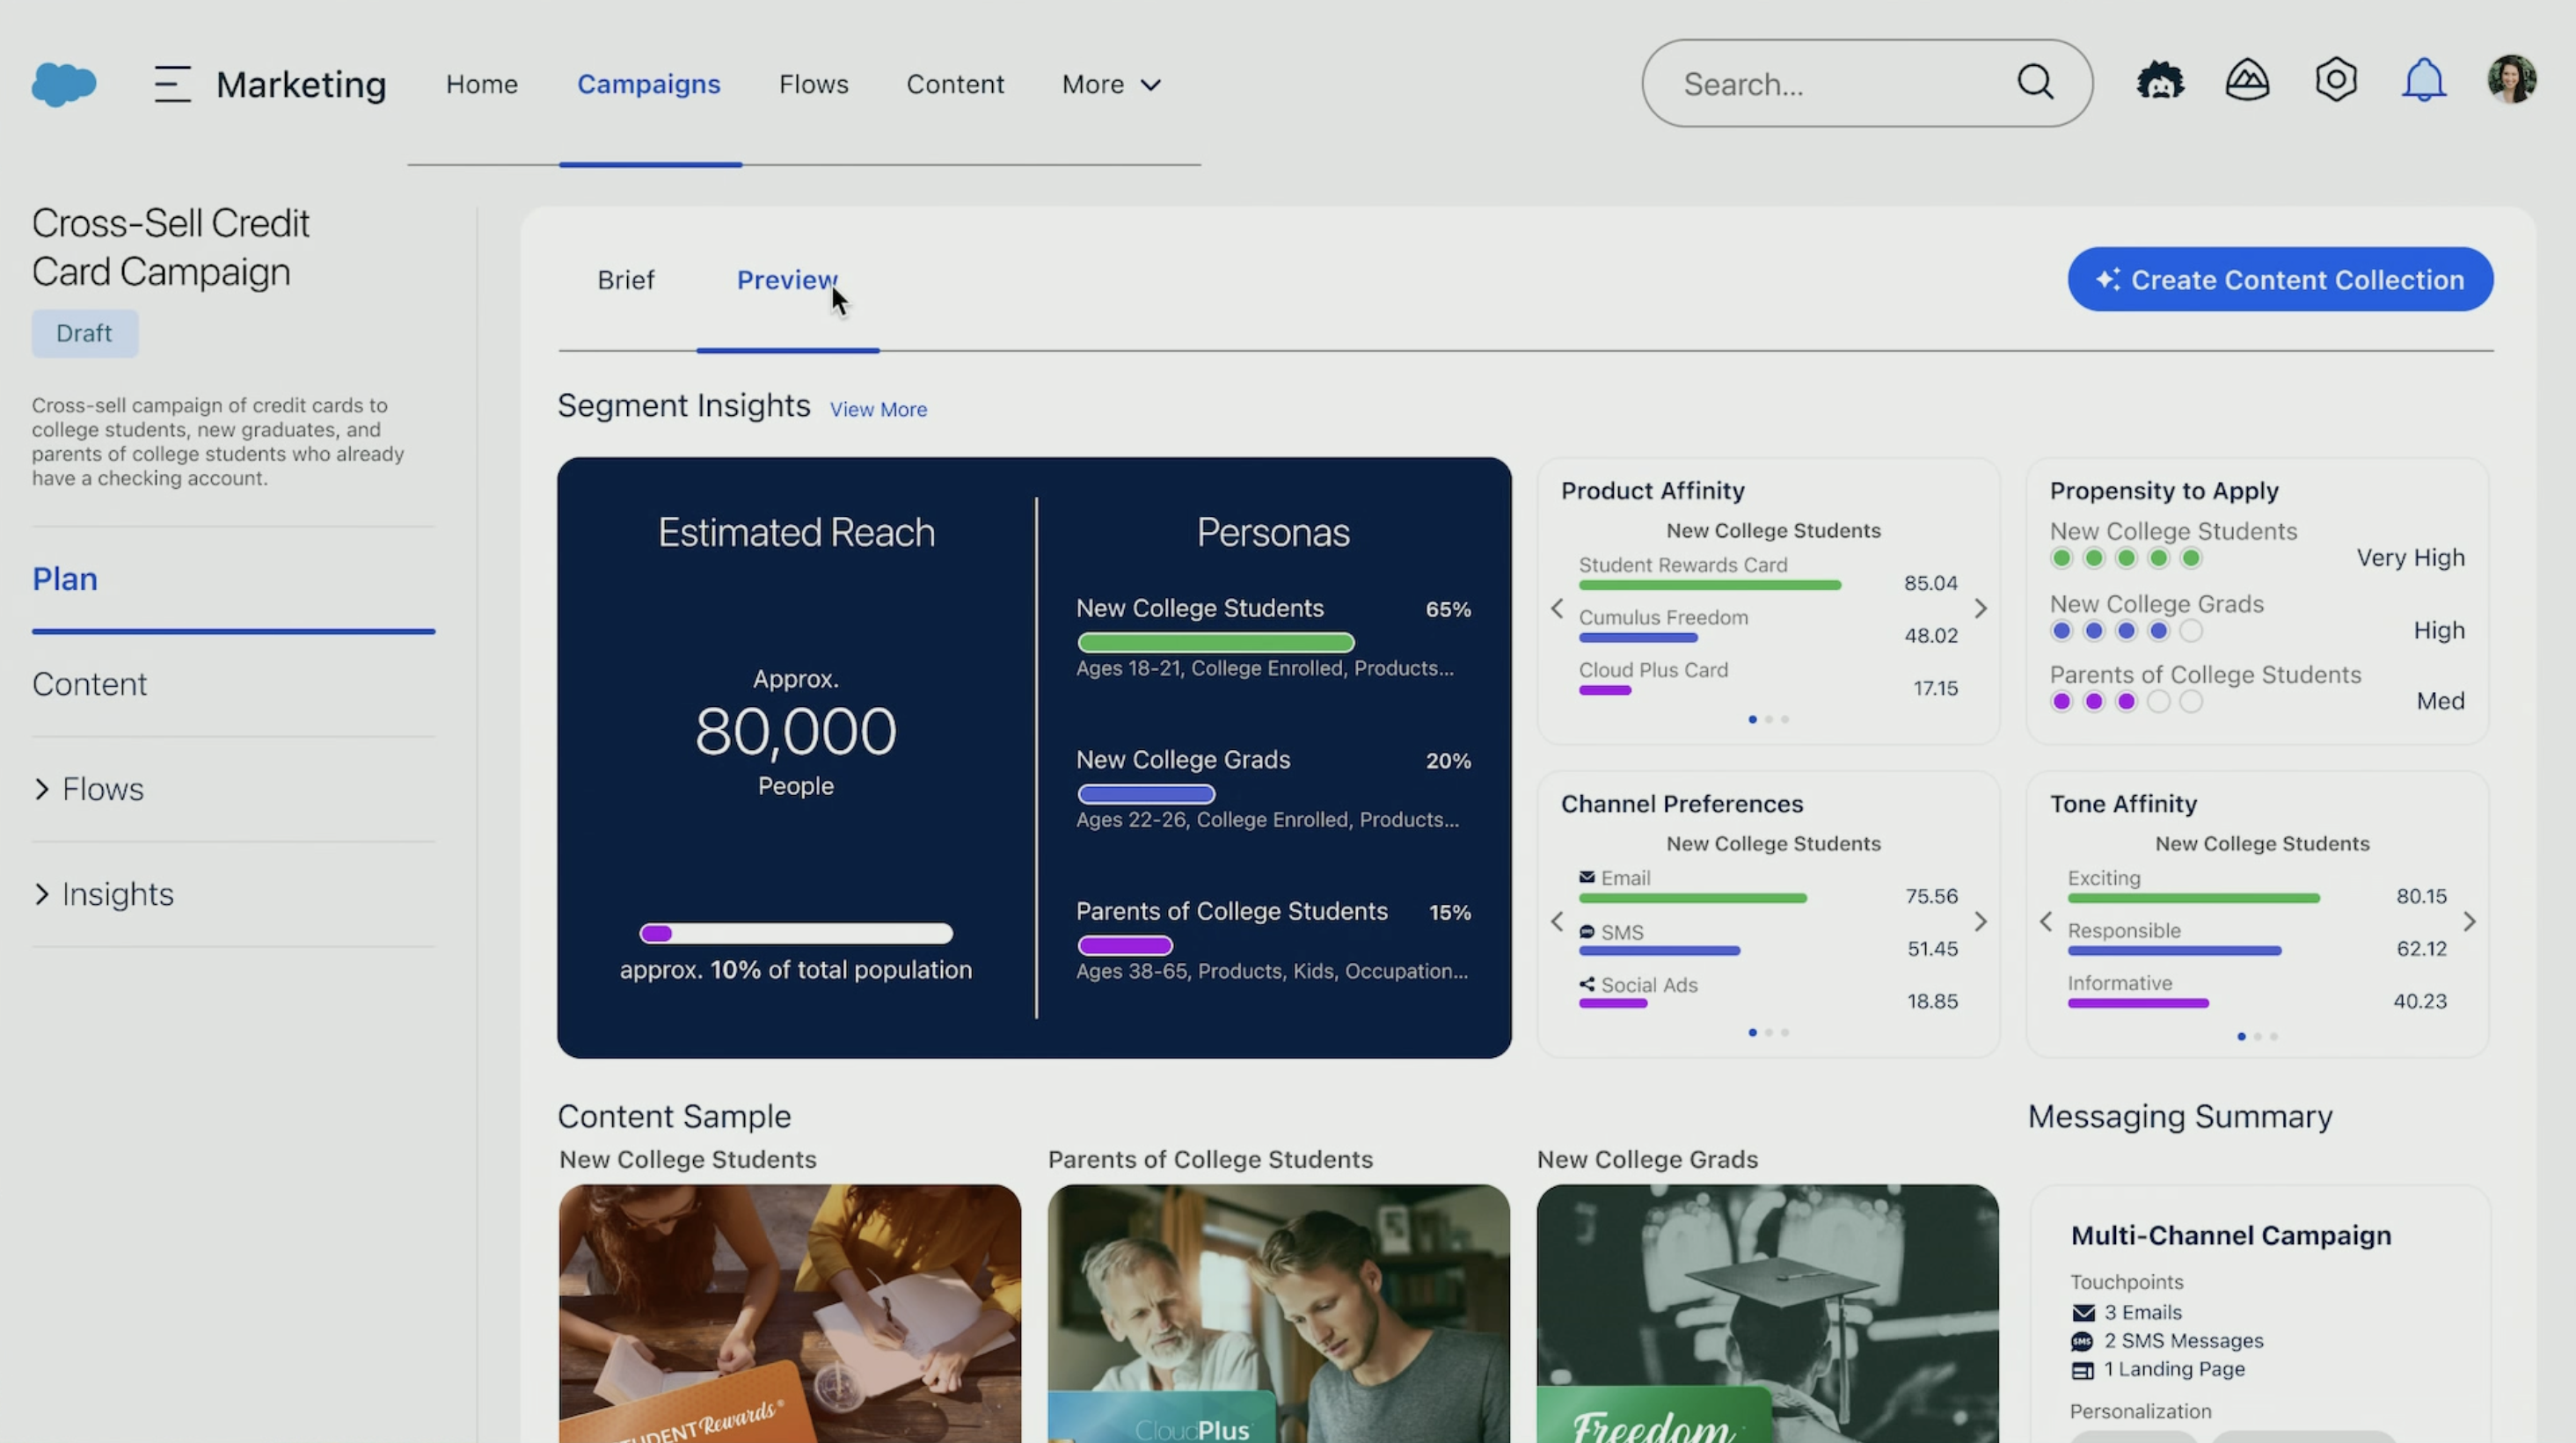
Task: Select first pagination dot in Product Affinity
Action: pyautogui.click(x=1752, y=719)
